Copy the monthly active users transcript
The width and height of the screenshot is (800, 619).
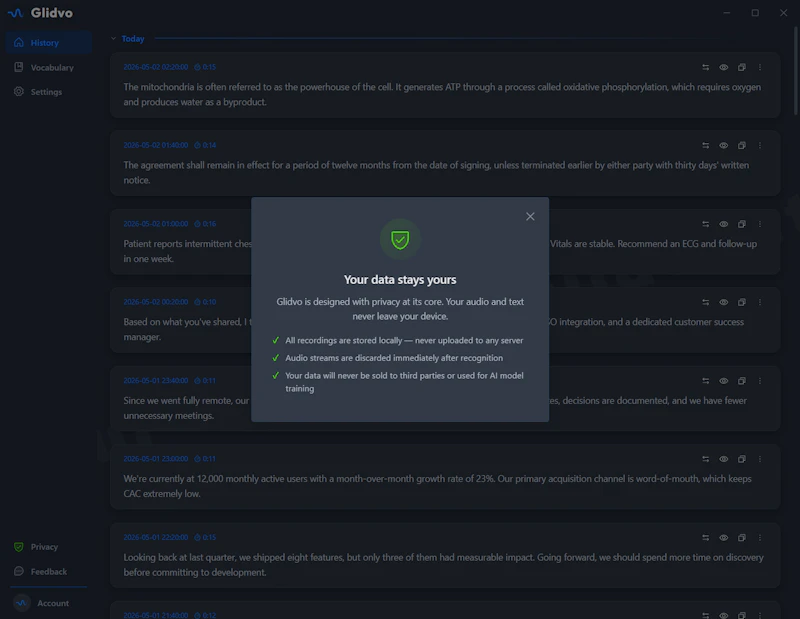742,459
